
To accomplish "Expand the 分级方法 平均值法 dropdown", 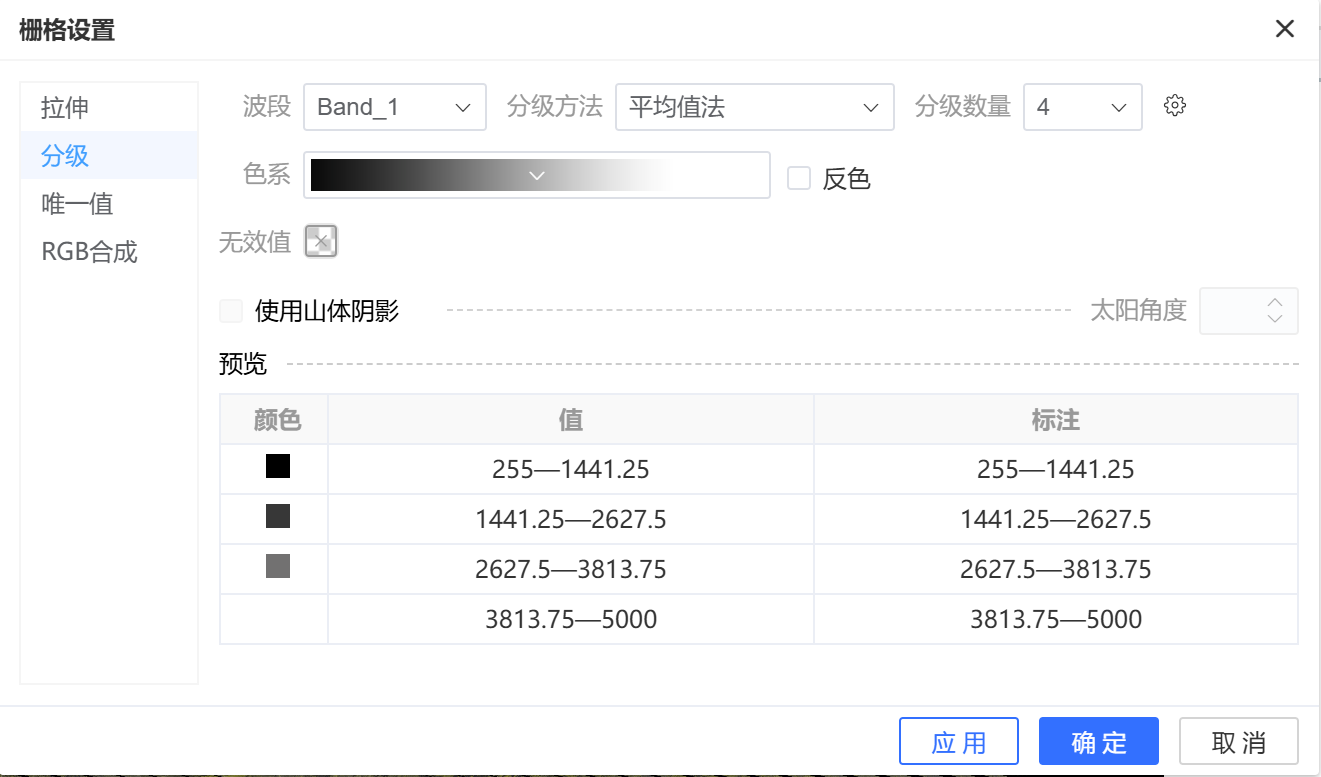I will click(754, 107).
